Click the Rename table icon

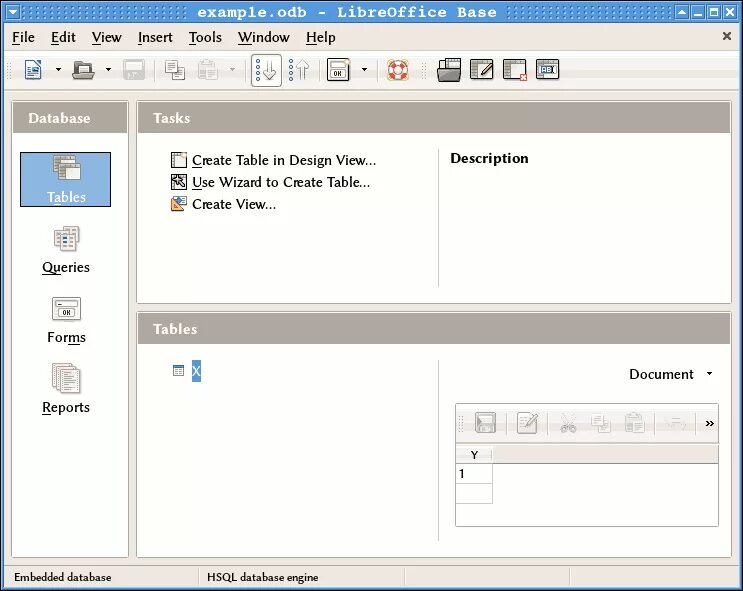(548, 70)
